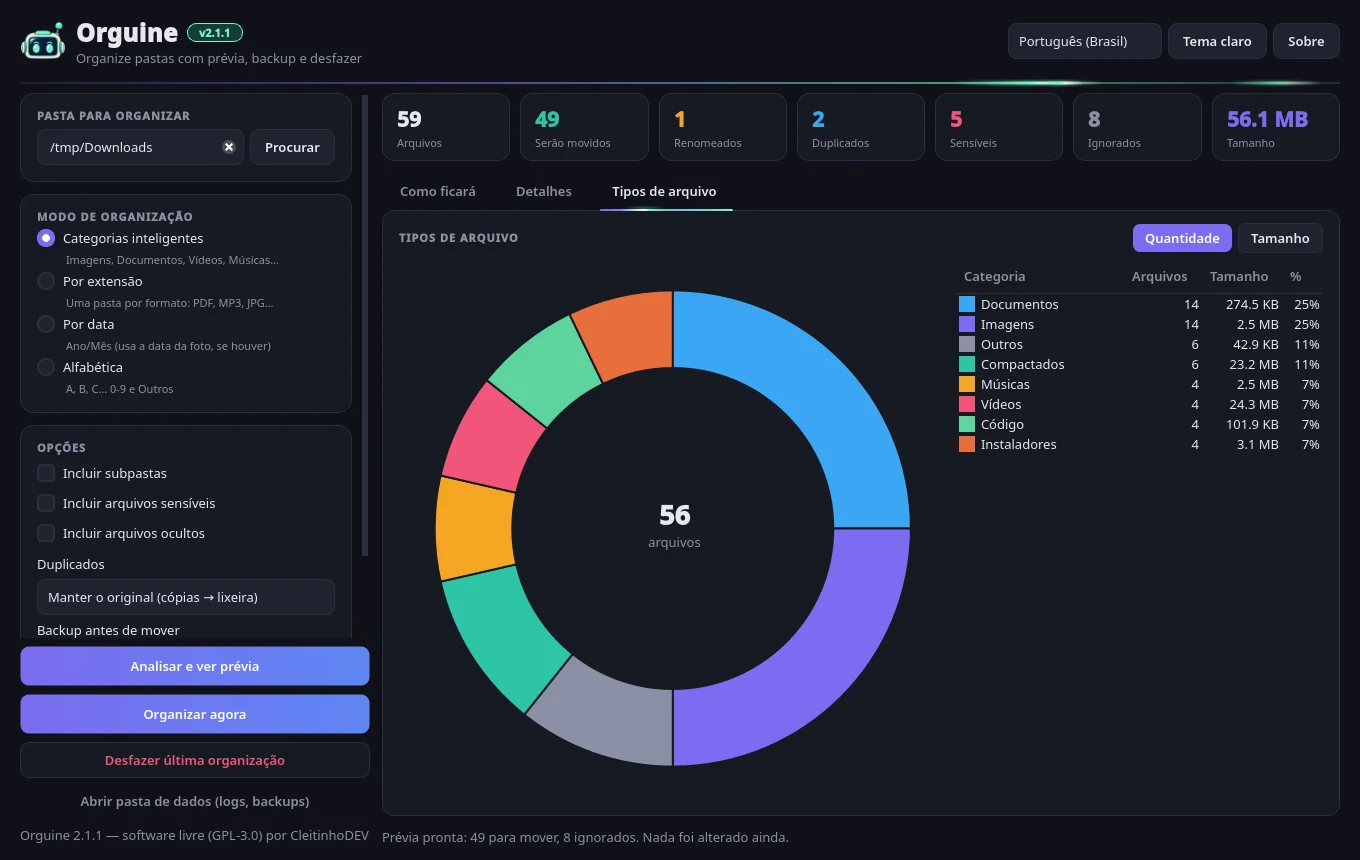Image resolution: width=1360 pixels, height=860 pixels.
Task: Check Incluir arquivos sensíveis option
Action: point(46,503)
